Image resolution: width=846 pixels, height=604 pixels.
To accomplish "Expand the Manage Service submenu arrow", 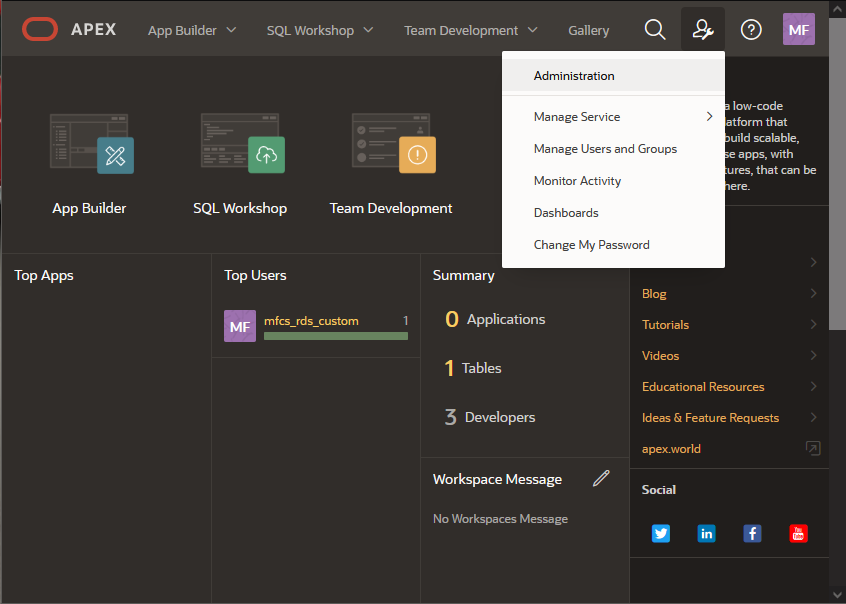I will 709,117.
